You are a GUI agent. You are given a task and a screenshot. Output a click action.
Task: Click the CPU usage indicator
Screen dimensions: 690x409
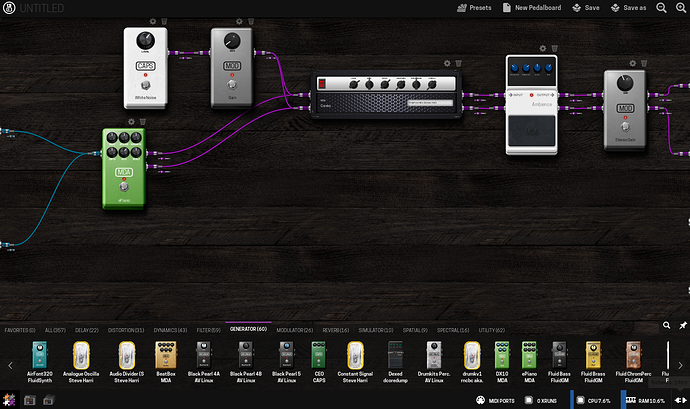pos(593,401)
